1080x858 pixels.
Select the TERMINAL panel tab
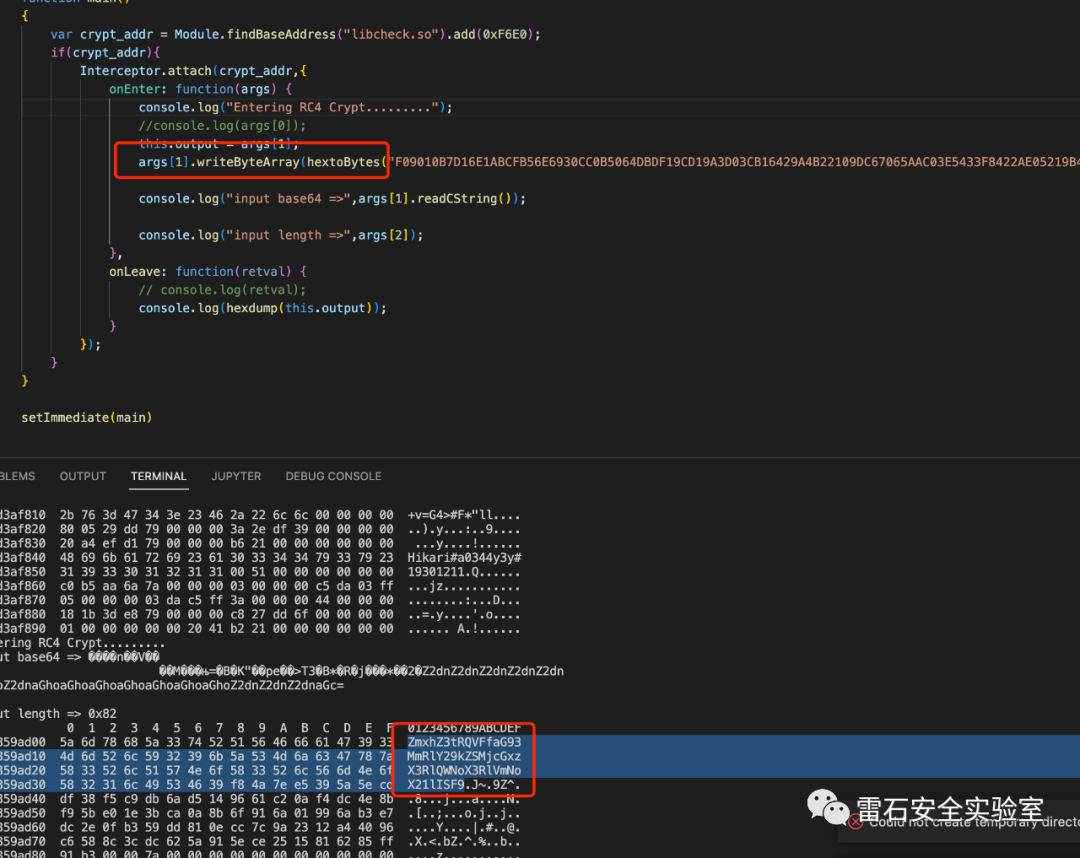tap(158, 476)
